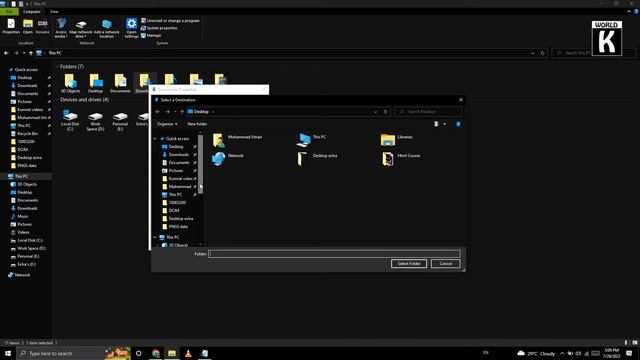The image size is (640, 360).
Task: Refresh the dialog's address bar location
Action: pyautogui.click(x=385, y=112)
